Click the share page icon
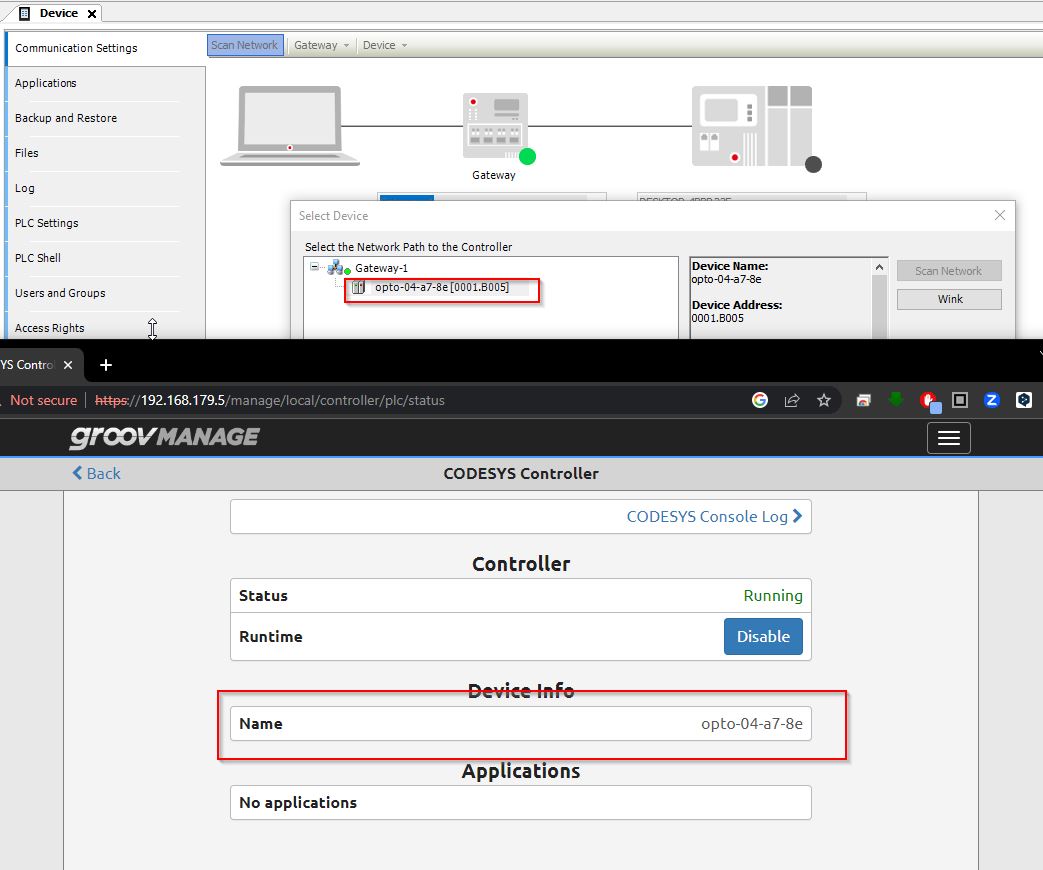 [x=792, y=400]
